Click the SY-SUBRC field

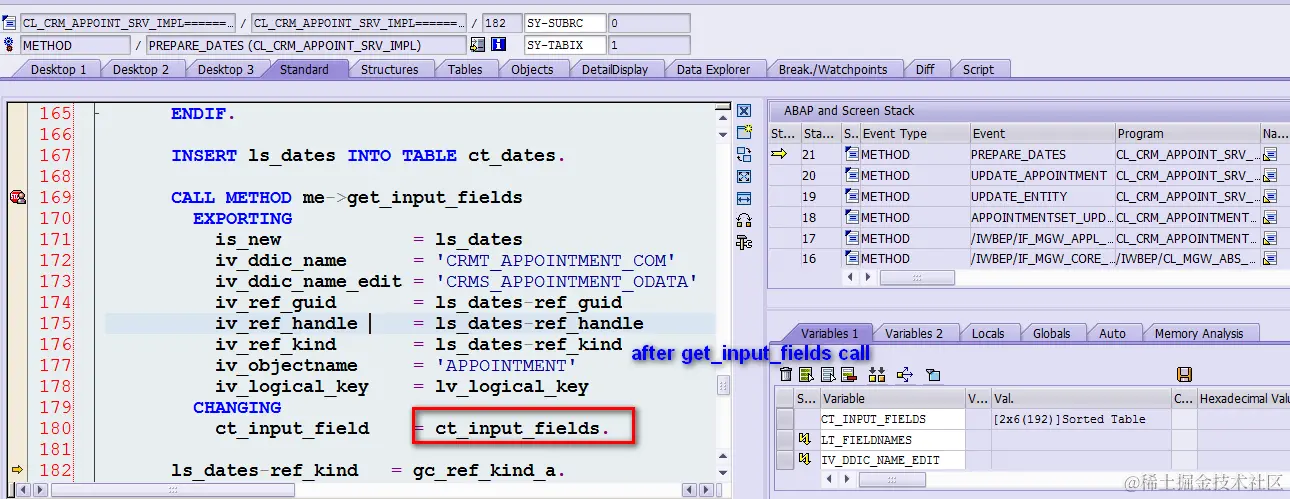[565, 22]
